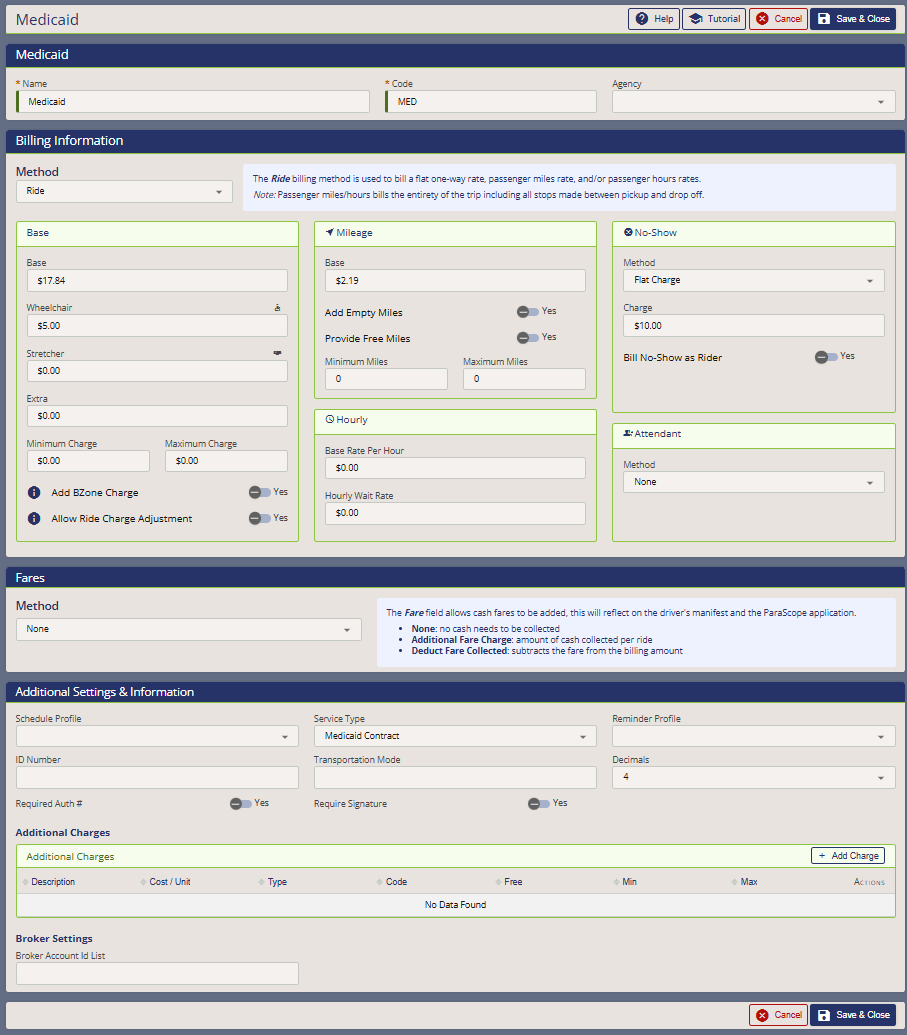This screenshot has height=1035, width=907.
Task: Click Hourly Wait Rate field
Action: tap(455, 513)
